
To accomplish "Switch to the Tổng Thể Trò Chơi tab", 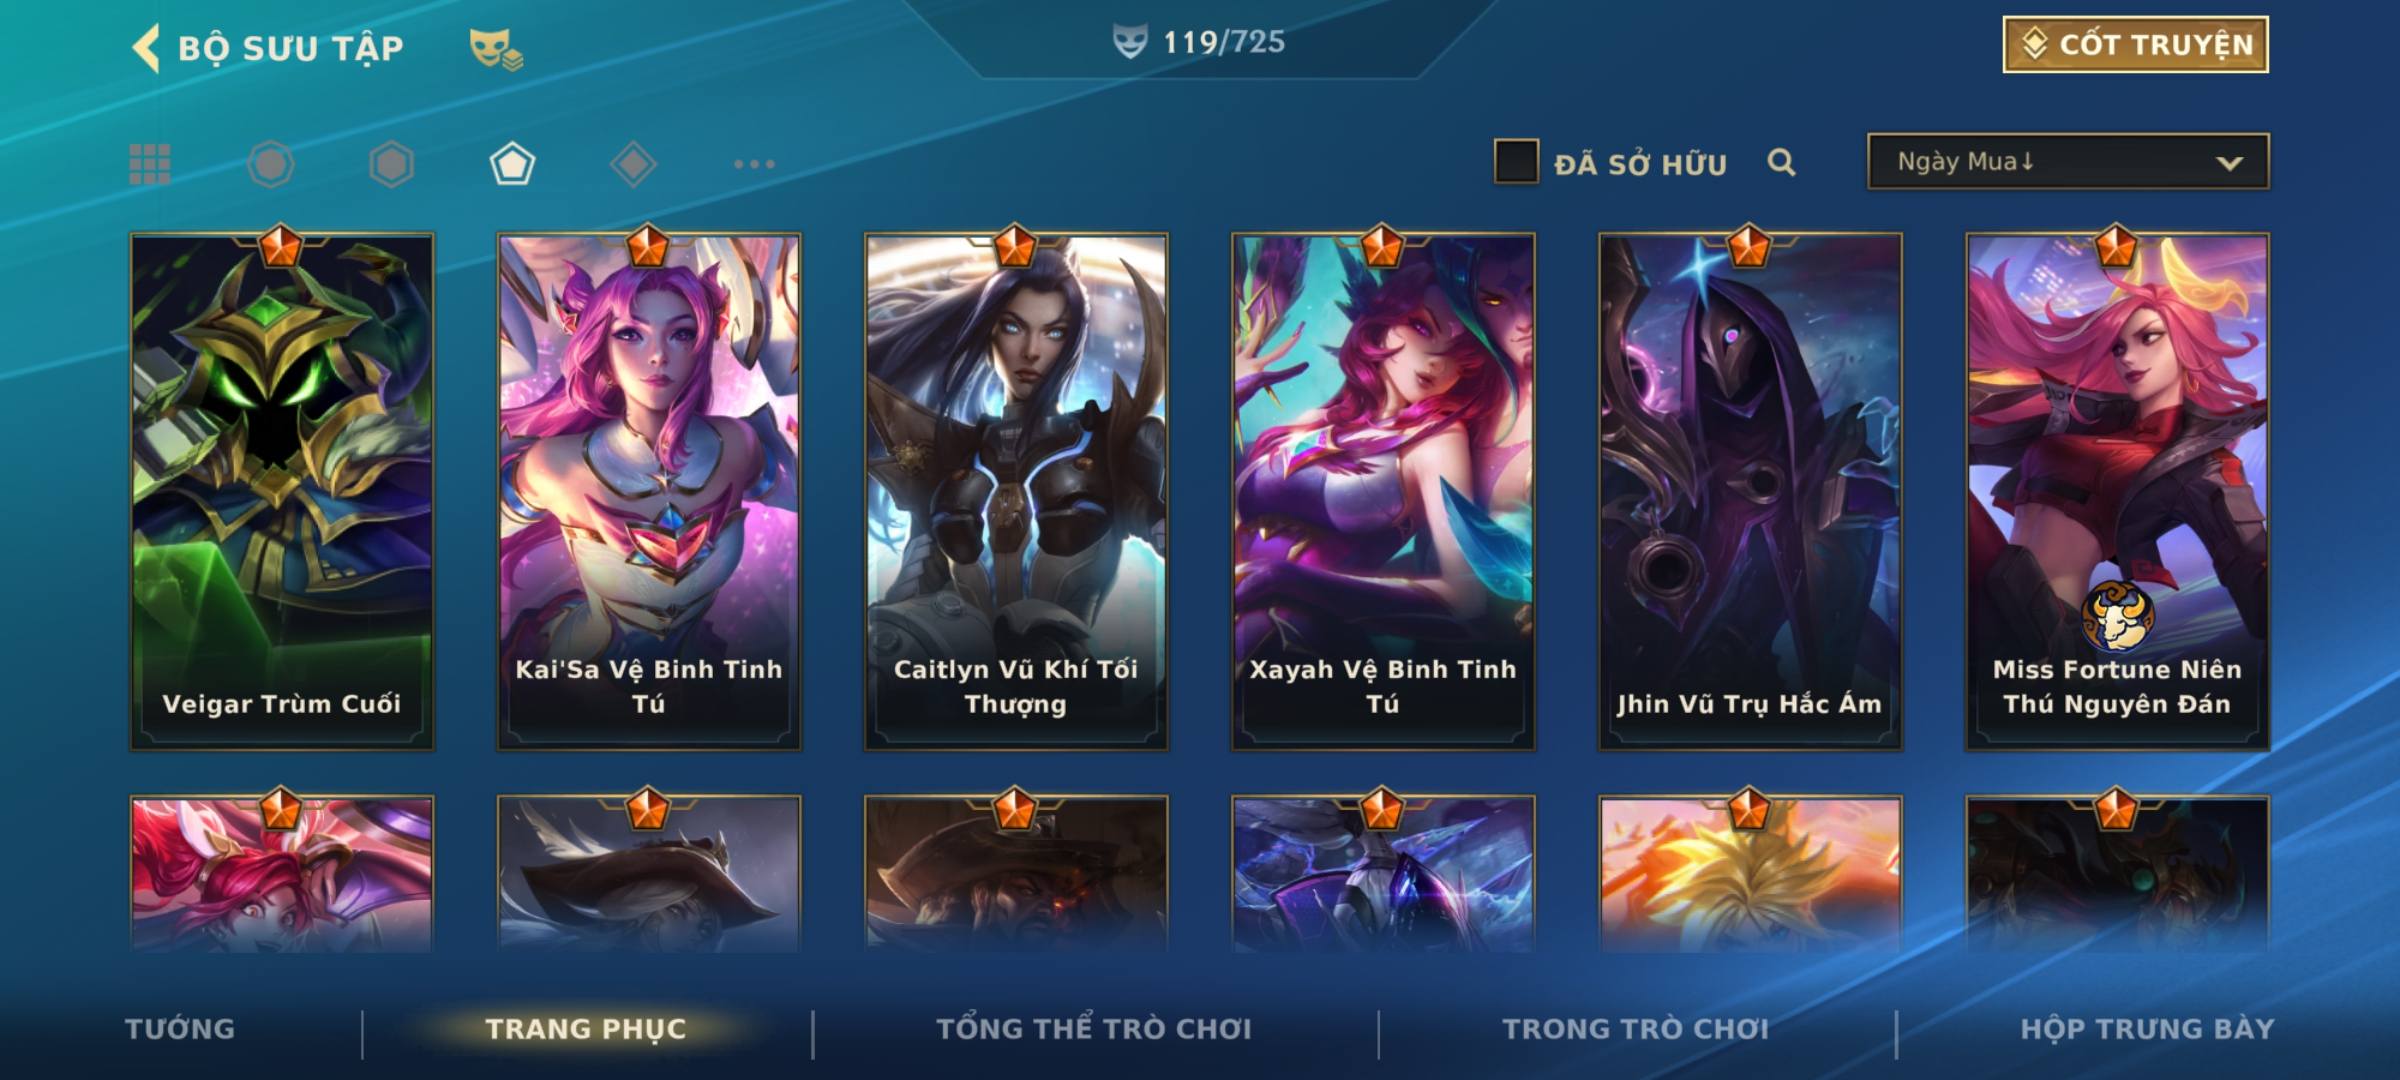I will [x=1094, y=1029].
